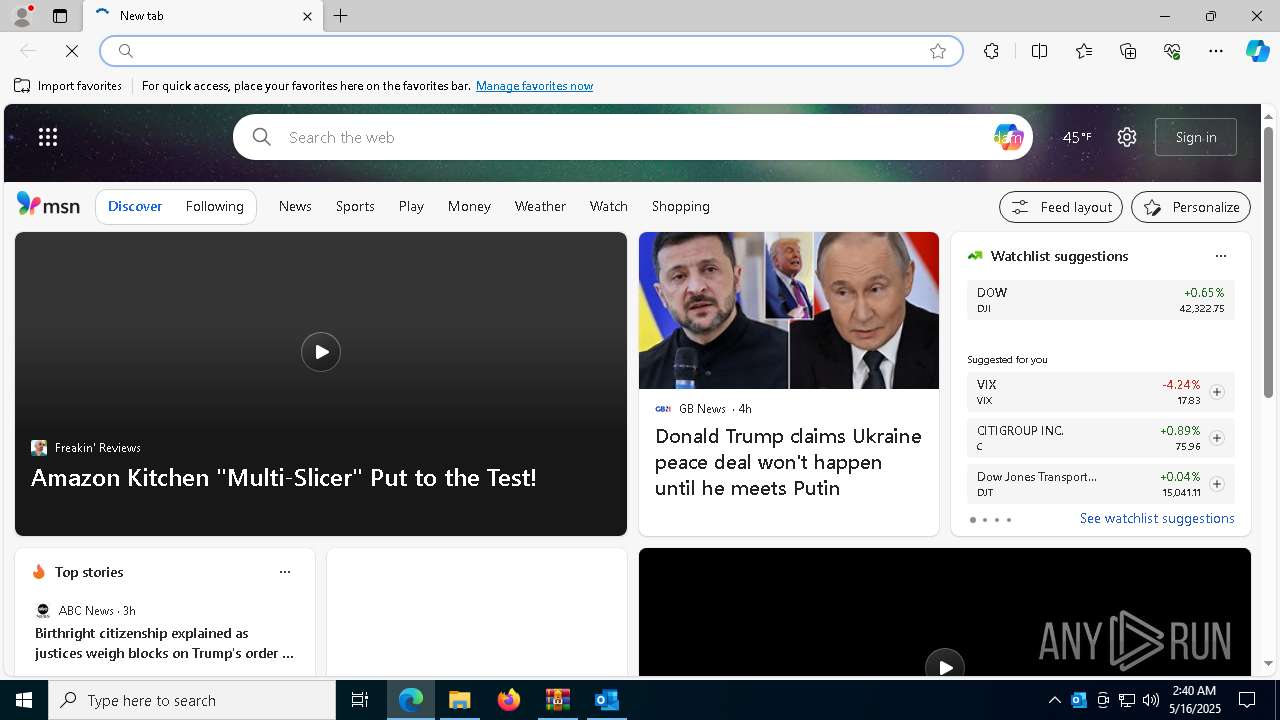Open the Windows Start menu
1280x720 pixels.
[24, 700]
